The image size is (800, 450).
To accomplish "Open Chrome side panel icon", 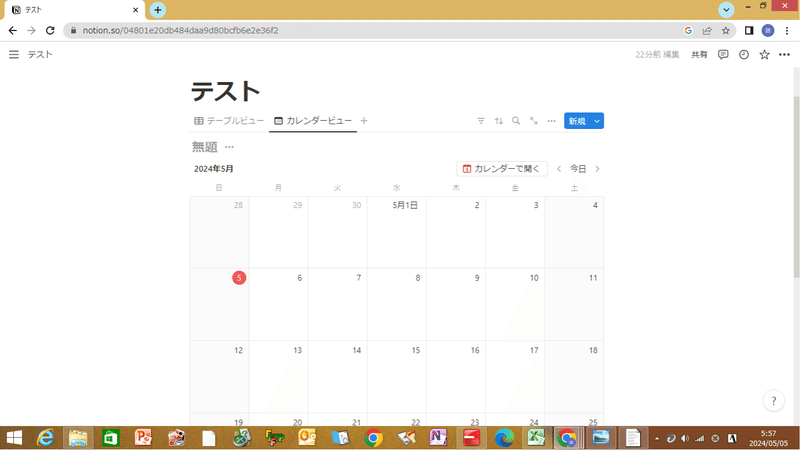I will pos(749,31).
